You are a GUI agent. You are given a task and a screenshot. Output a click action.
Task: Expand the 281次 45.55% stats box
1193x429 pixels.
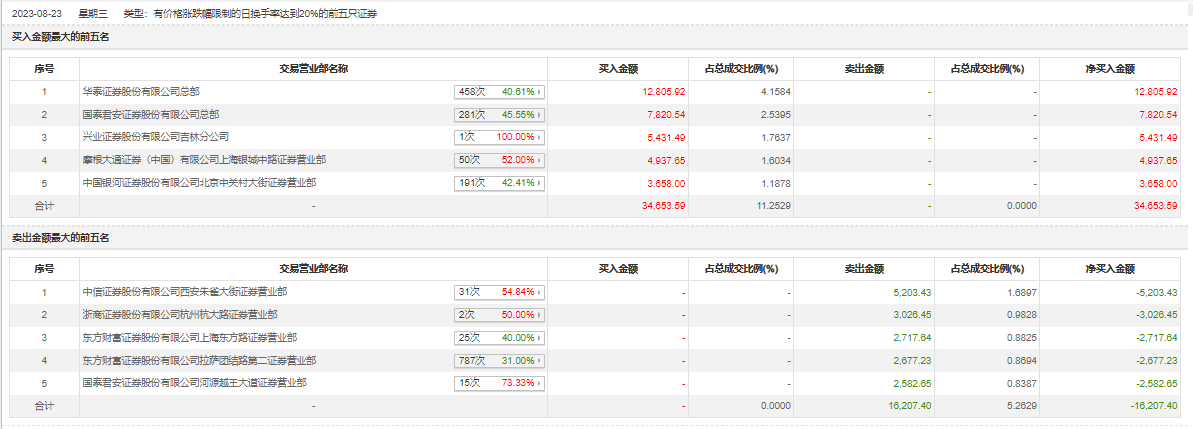tap(498, 115)
